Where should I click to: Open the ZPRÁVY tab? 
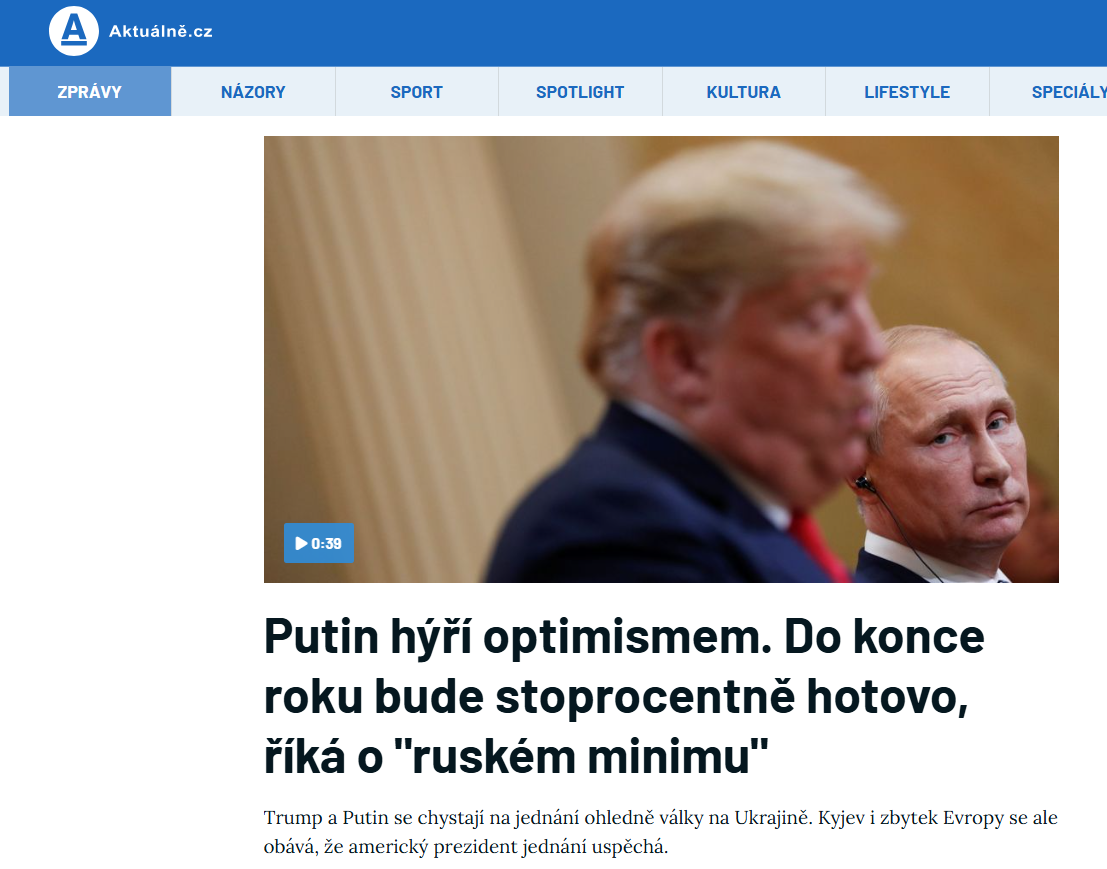(90, 92)
